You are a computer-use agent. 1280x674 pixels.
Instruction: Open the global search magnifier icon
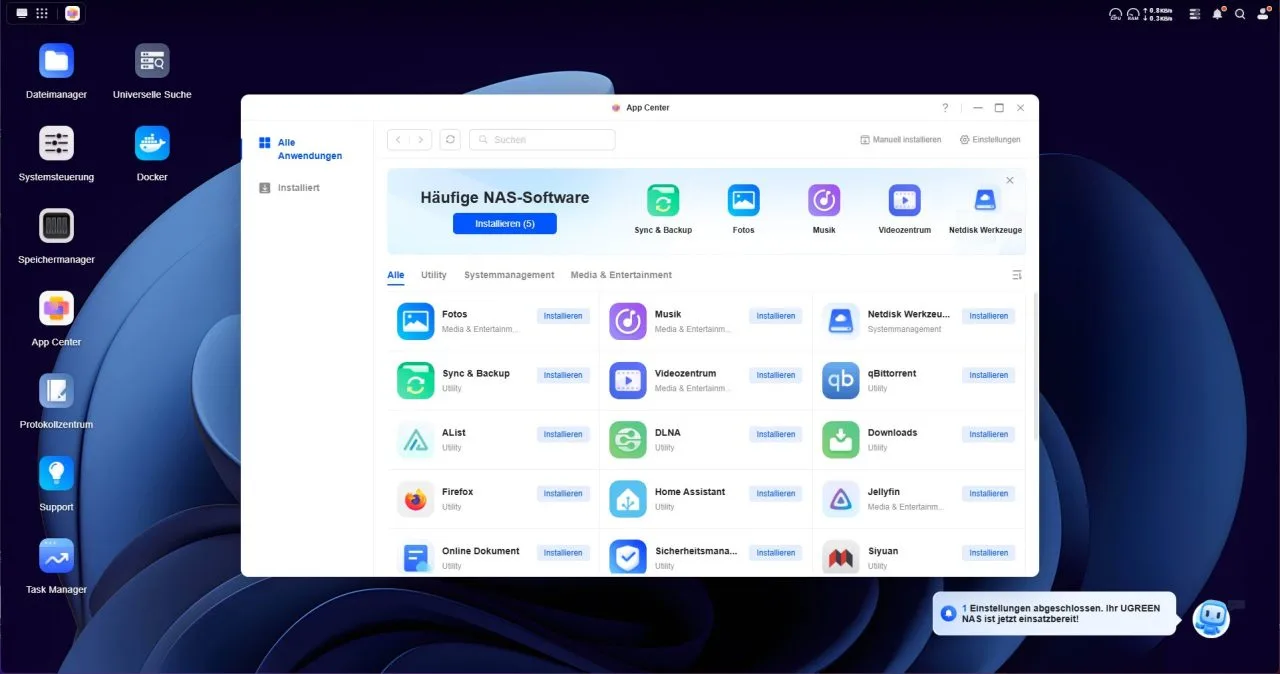click(x=1240, y=14)
